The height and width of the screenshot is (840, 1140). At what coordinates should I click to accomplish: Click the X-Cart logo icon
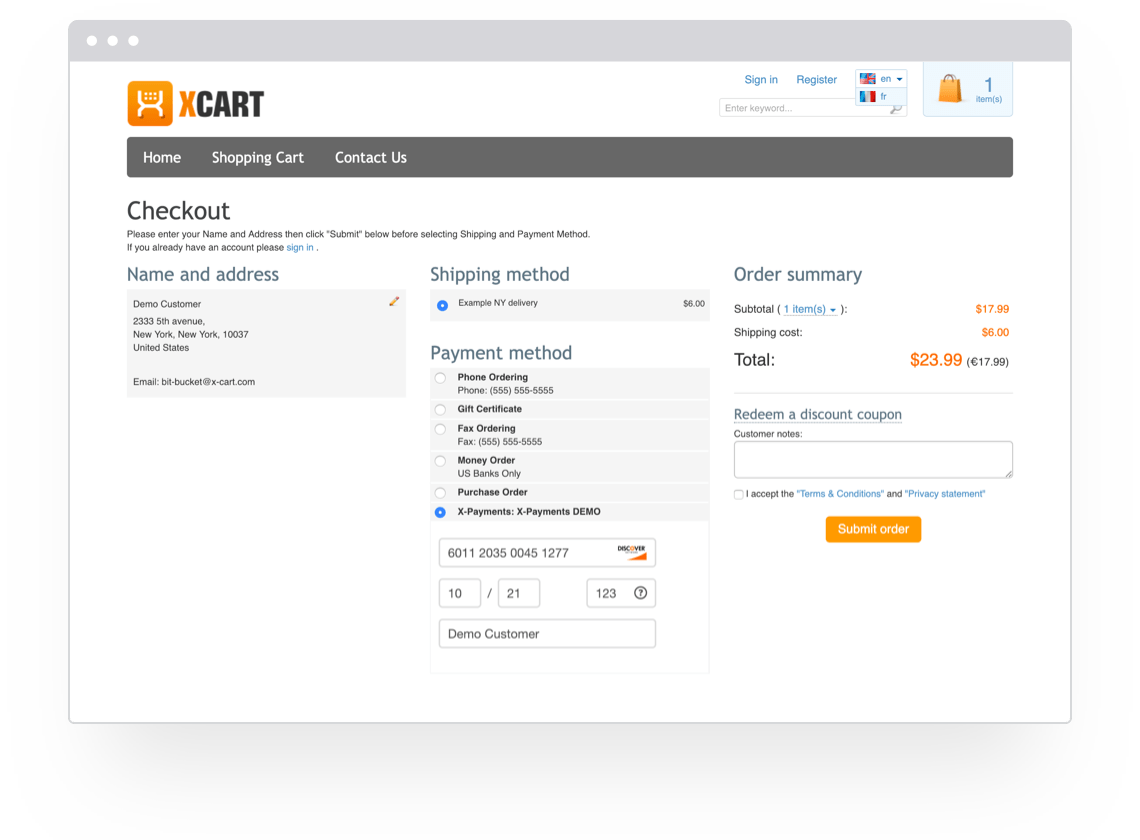pos(149,102)
